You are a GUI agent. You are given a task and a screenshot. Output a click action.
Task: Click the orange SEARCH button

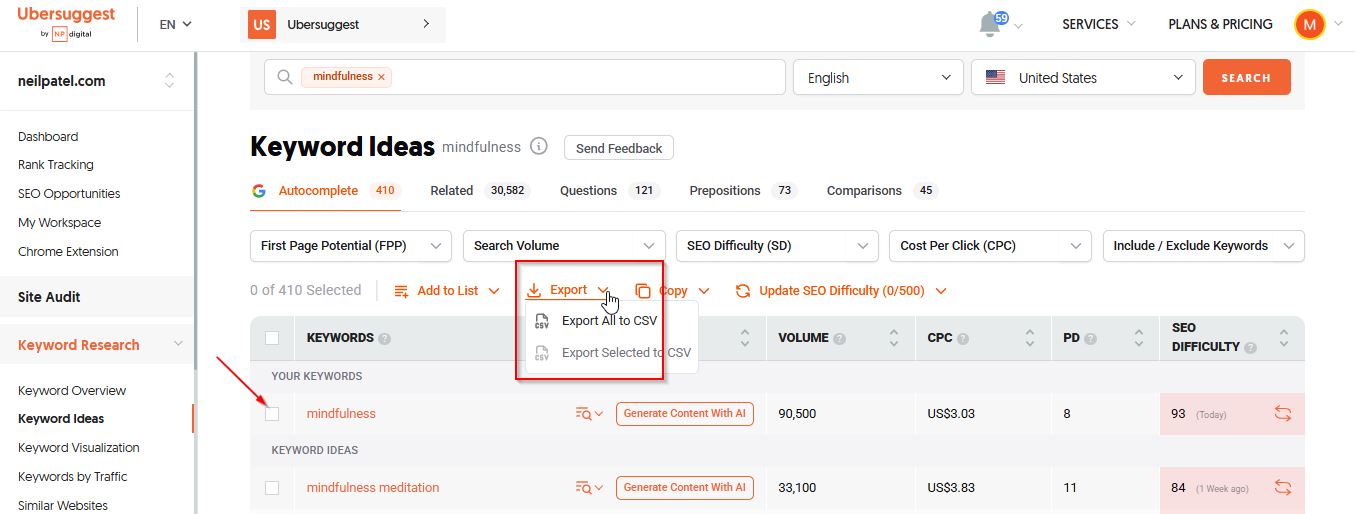[1246, 77]
